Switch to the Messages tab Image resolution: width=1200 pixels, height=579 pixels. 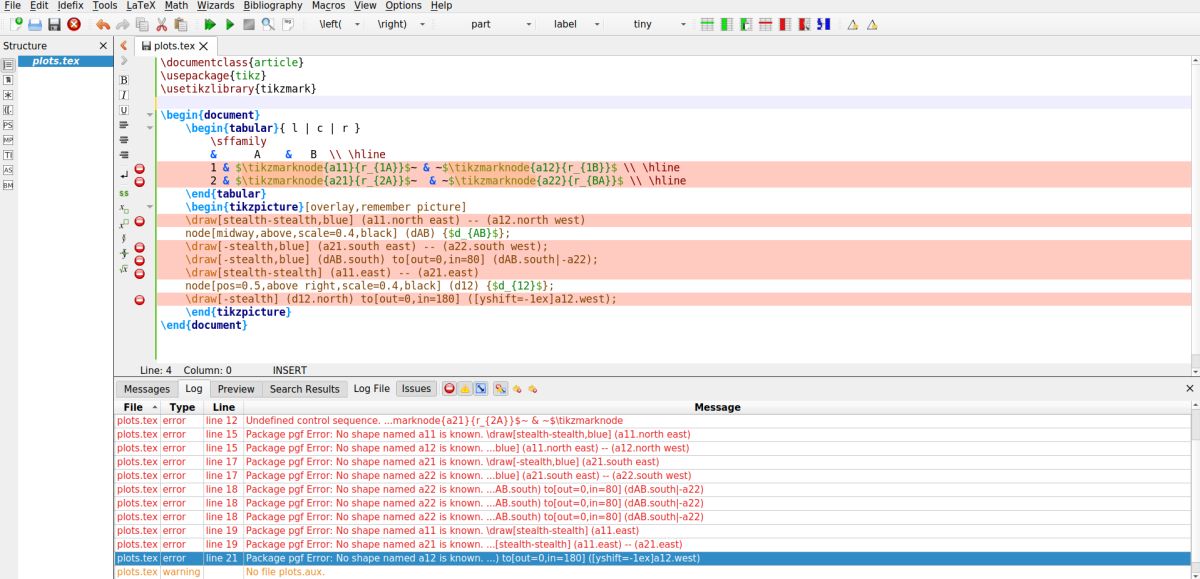147,389
